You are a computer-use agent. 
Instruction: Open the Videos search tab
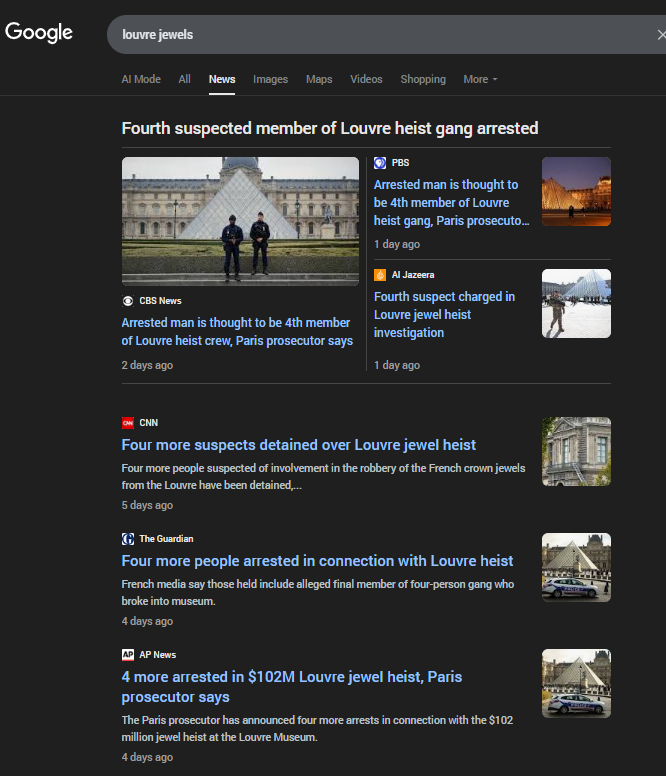[x=366, y=79]
